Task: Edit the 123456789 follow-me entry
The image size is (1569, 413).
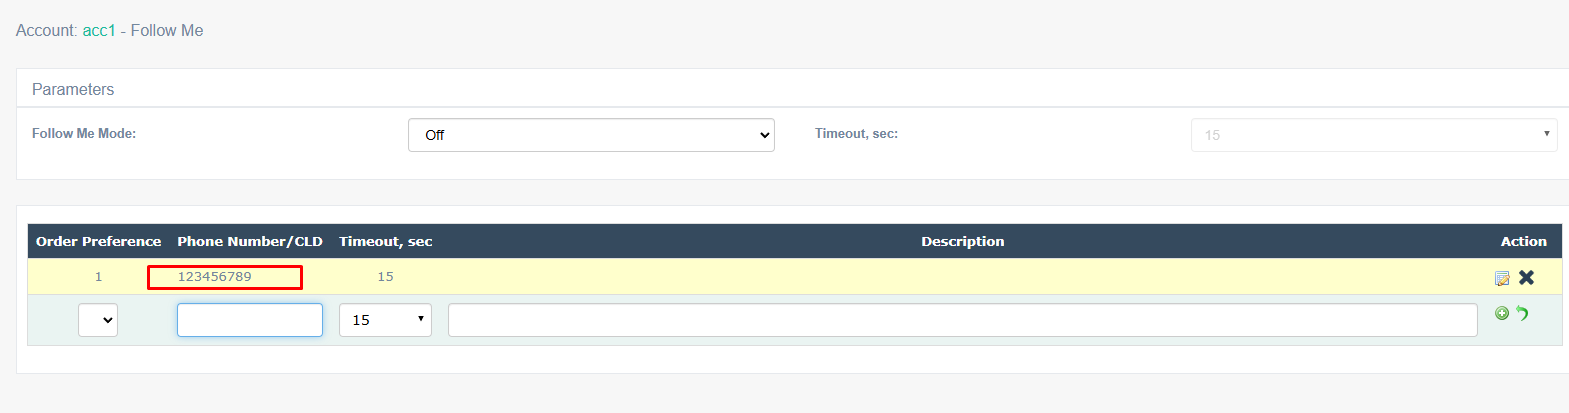Action: click(x=1502, y=278)
